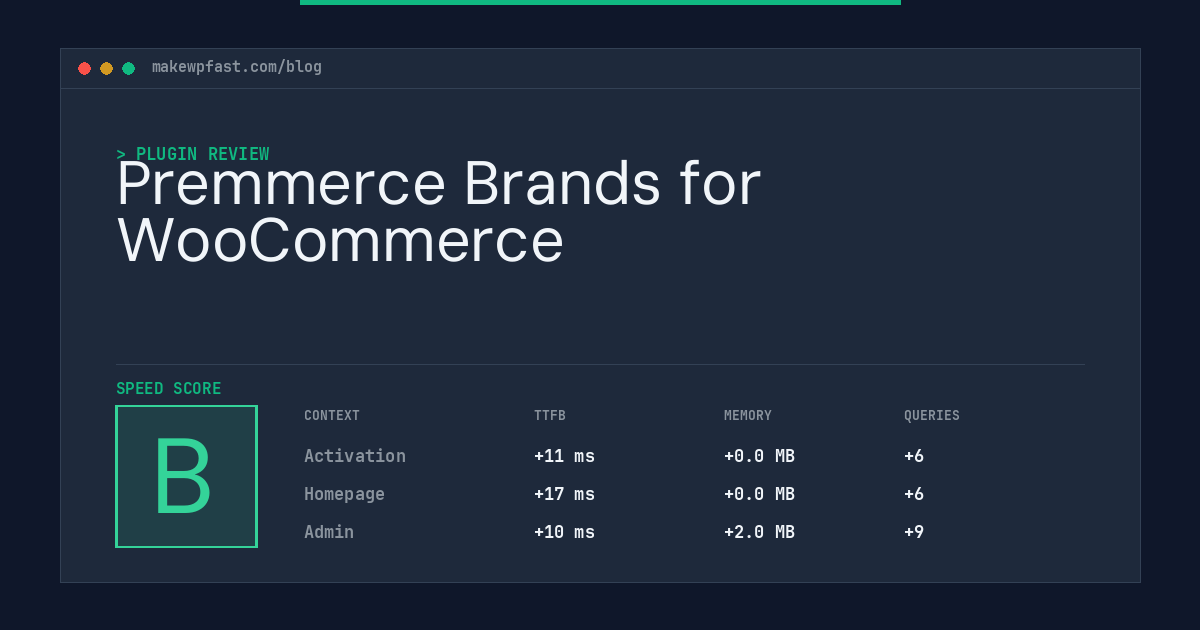Click the 'Premmerce Brands for WooCommerce' title
This screenshot has height=630, width=1200.
(439, 212)
